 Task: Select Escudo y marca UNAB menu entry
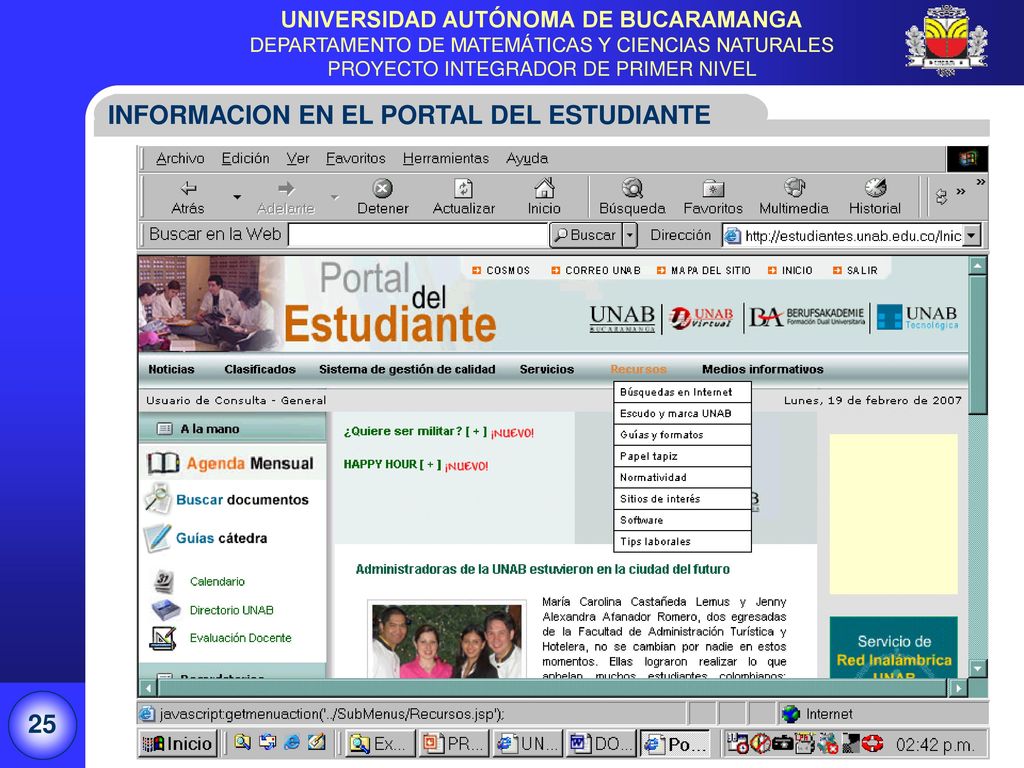coord(682,413)
